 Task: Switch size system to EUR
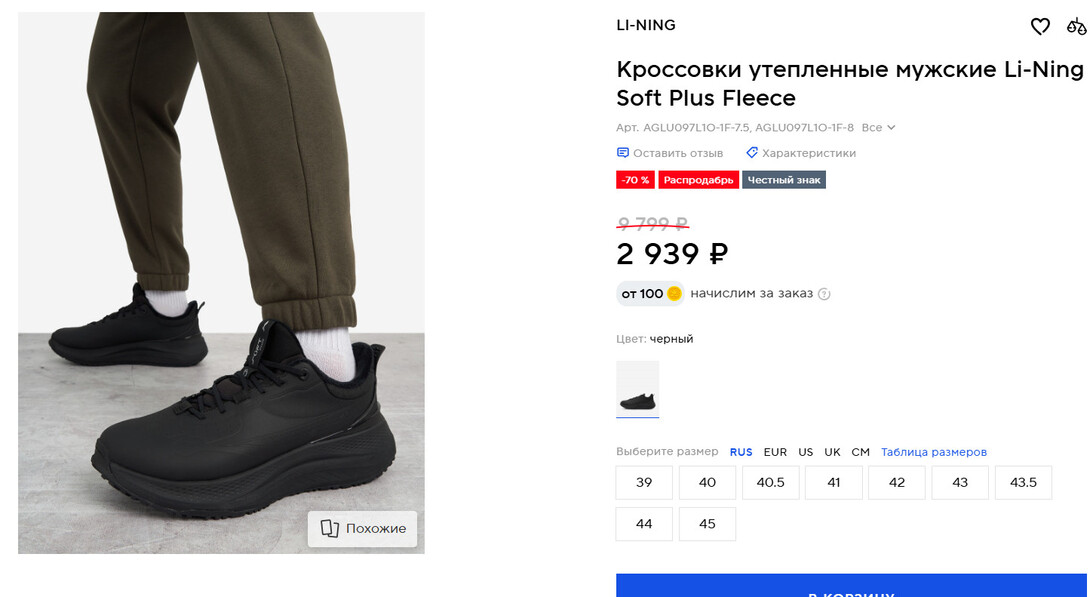775,452
